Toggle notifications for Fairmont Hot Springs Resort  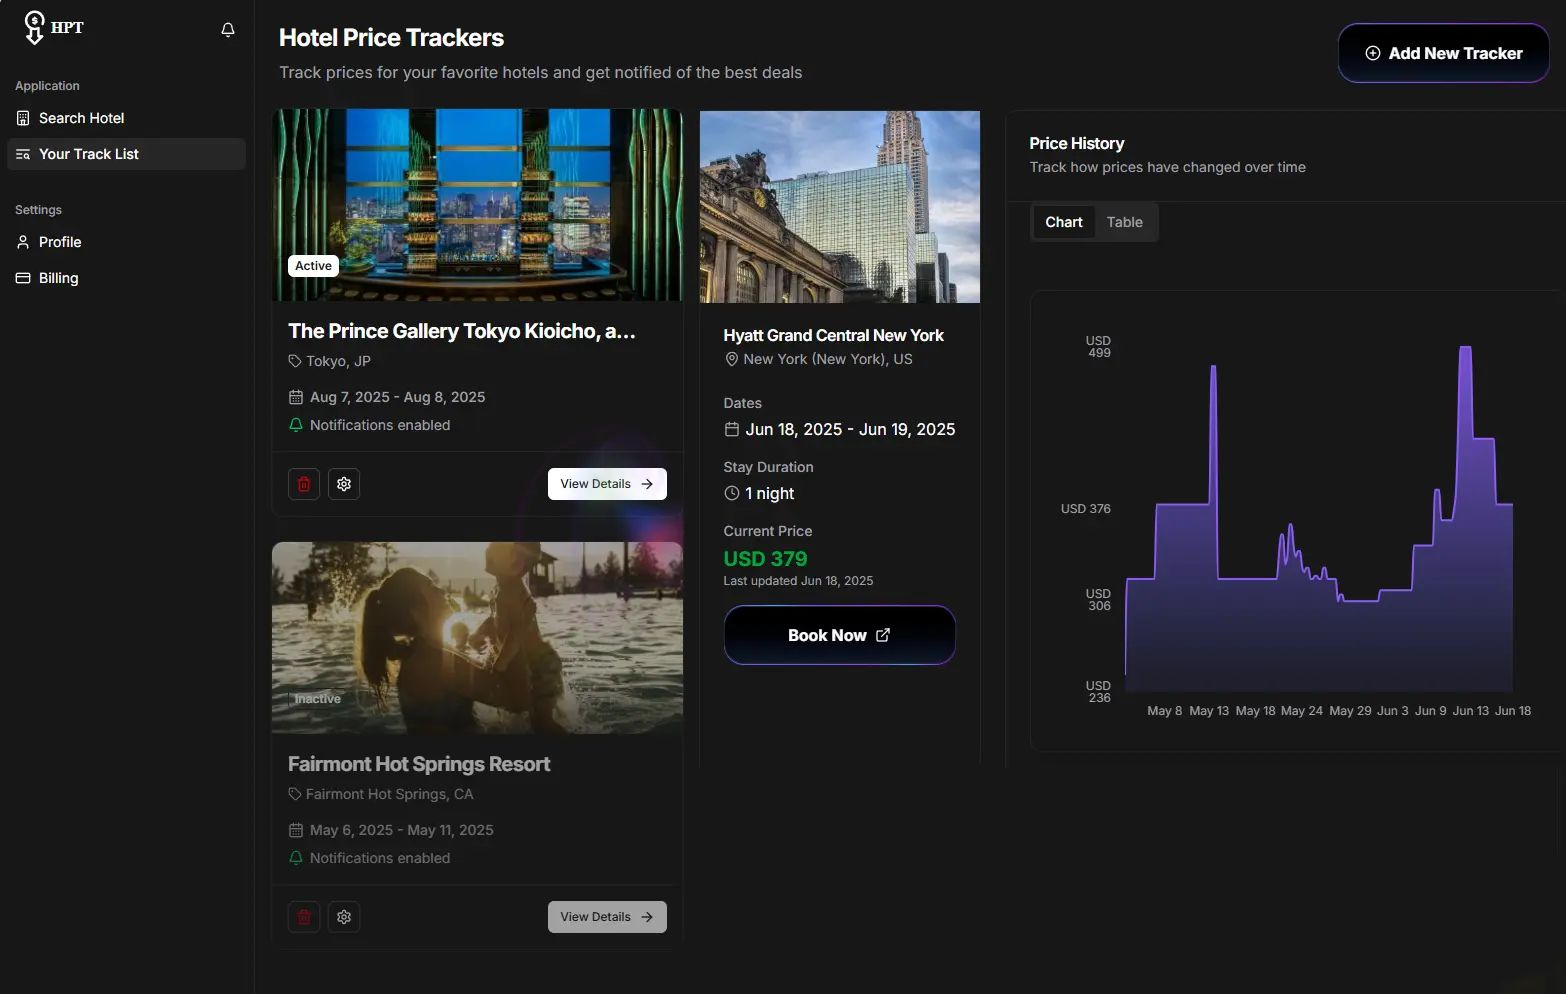click(295, 857)
